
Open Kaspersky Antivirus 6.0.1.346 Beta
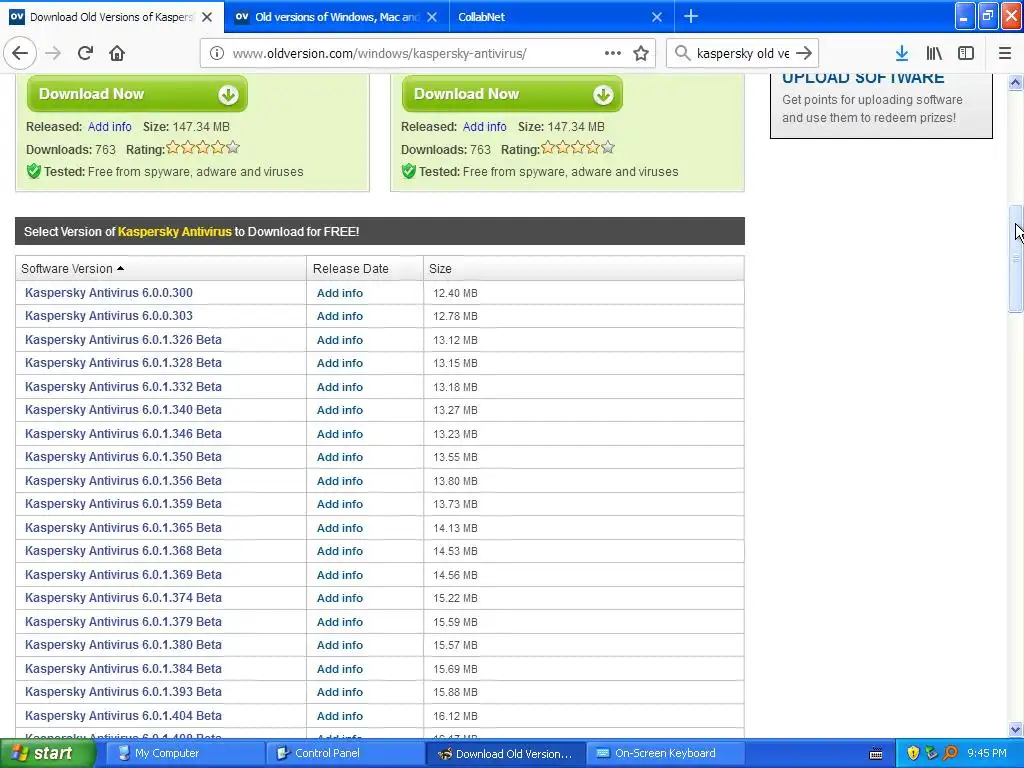coord(123,434)
